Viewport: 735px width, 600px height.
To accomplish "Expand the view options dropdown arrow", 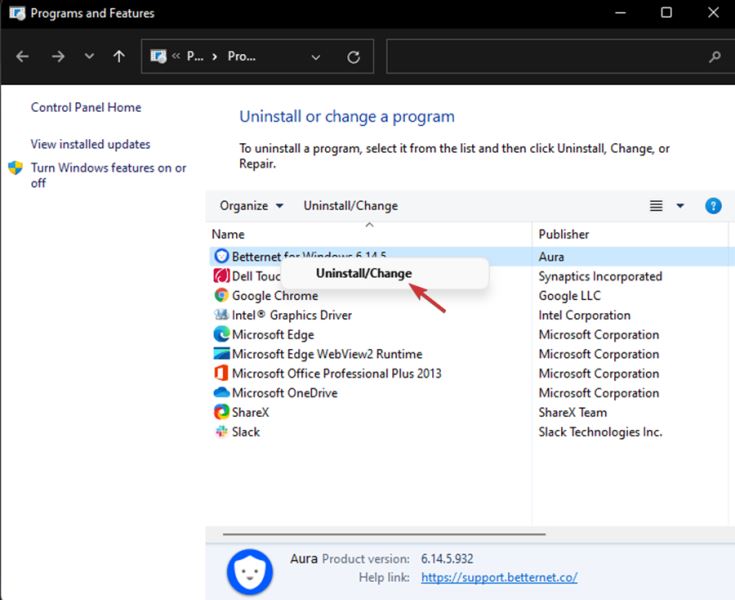I will [680, 206].
